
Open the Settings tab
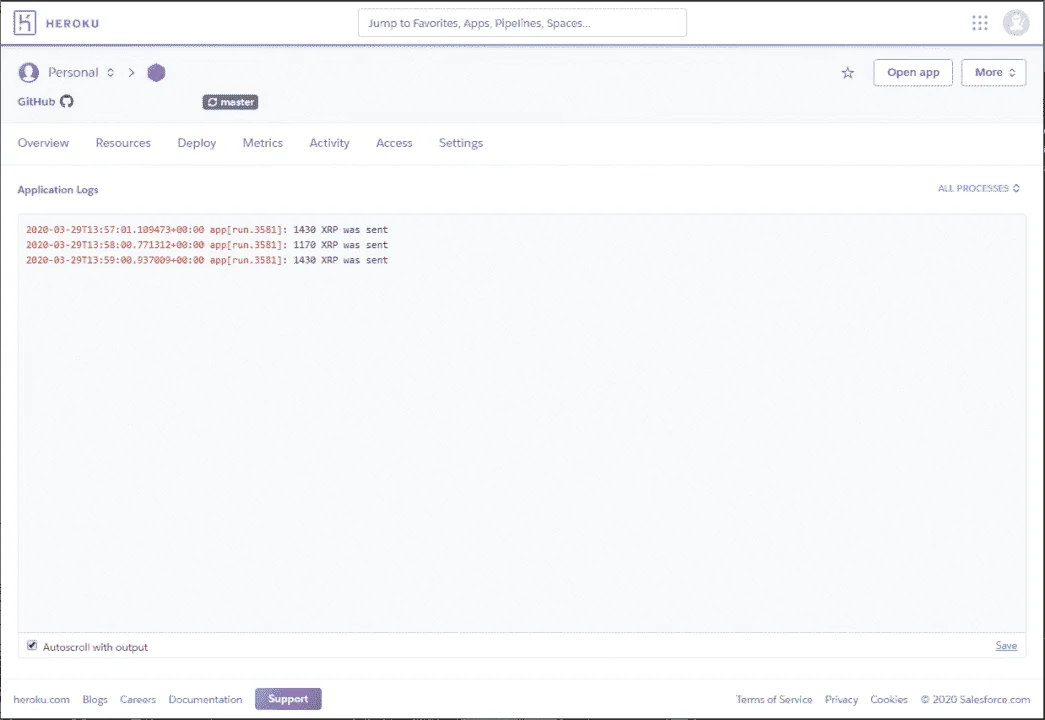[x=461, y=143]
